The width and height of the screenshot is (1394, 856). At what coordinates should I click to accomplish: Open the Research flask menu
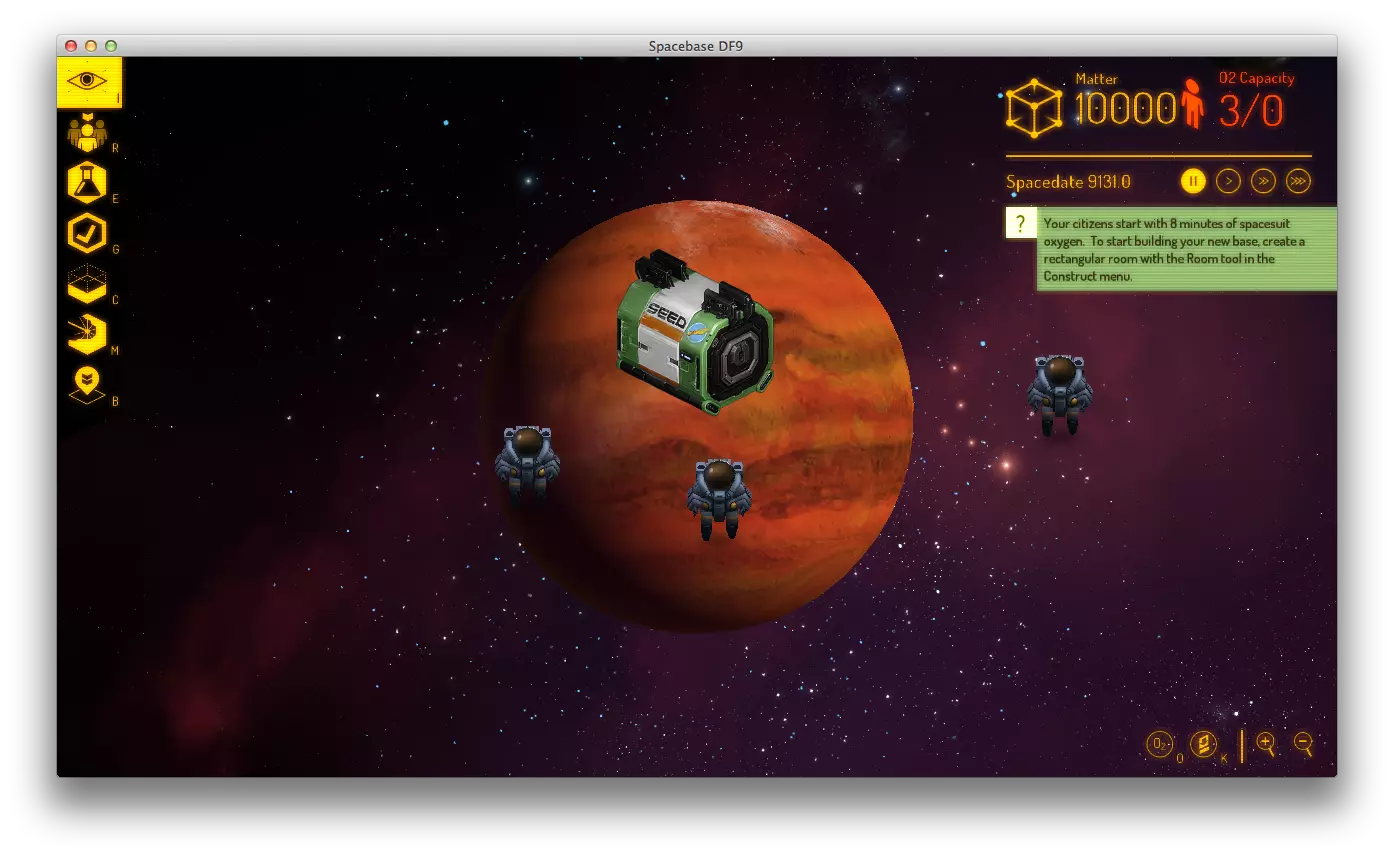pyautogui.click(x=87, y=183)
